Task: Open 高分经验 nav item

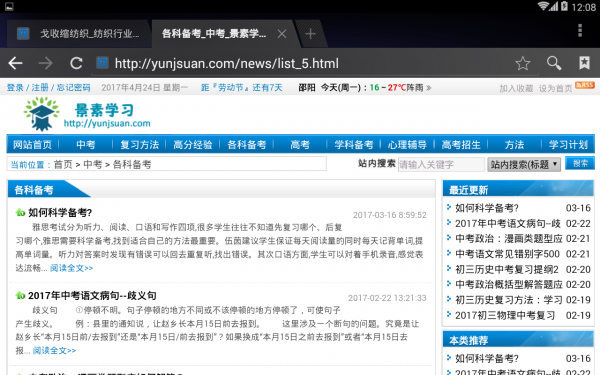Action: pyautogui.click(x=192, y=145)
